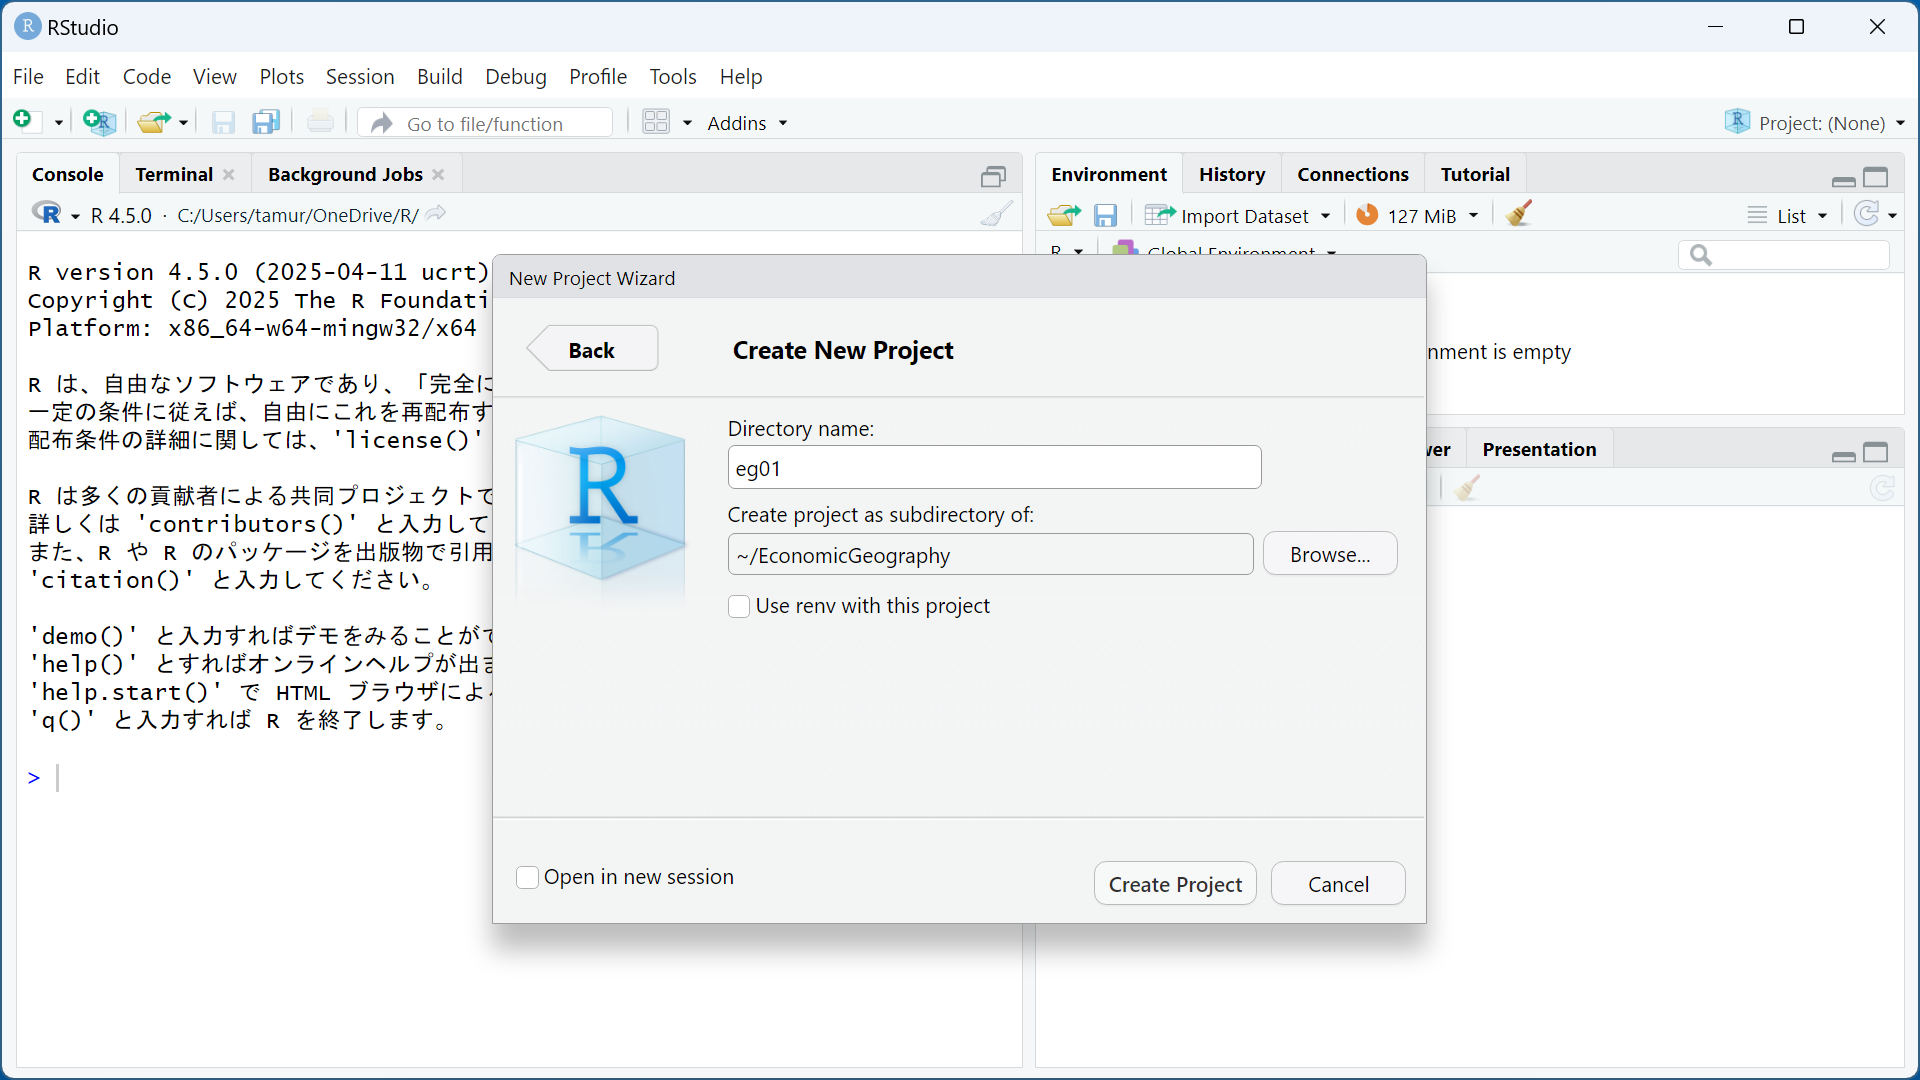
Task: Click the save workspace disk icon
Action: click(1105, 215)
